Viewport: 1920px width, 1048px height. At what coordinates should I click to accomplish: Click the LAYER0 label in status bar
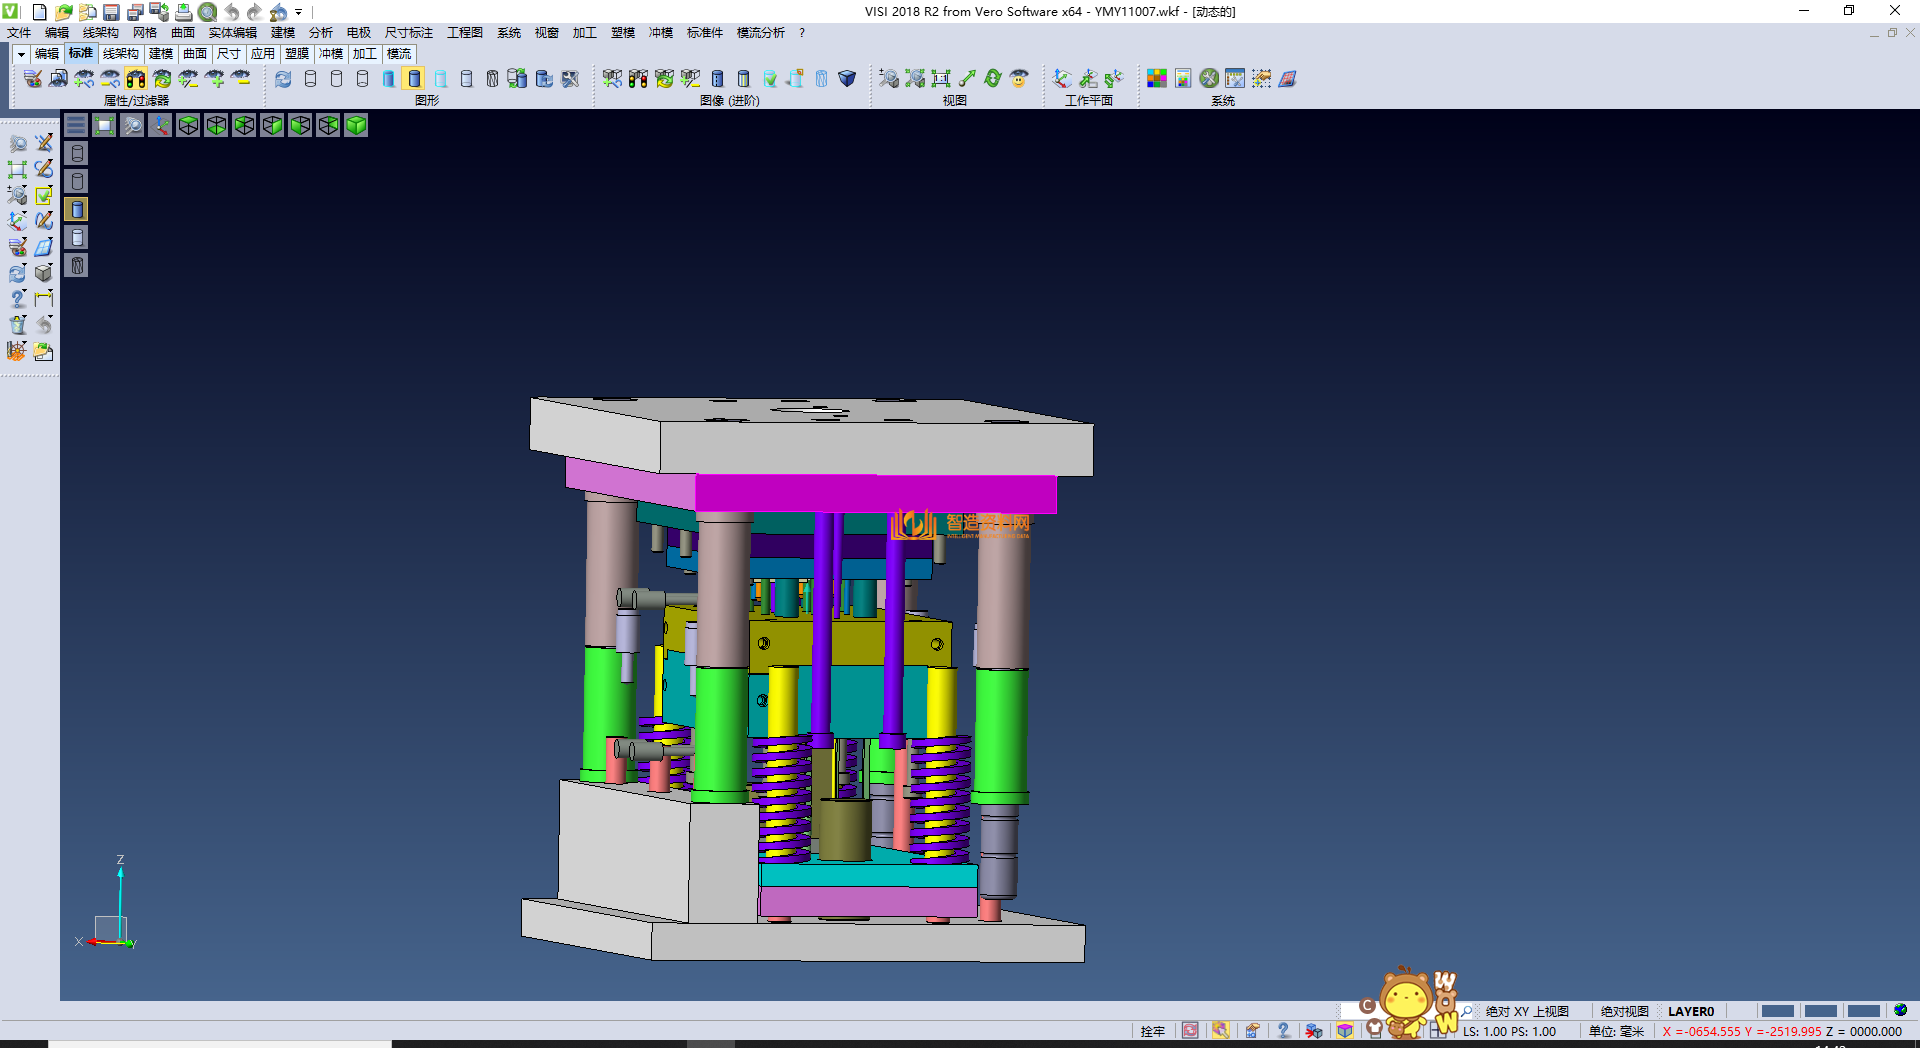1690,1011
